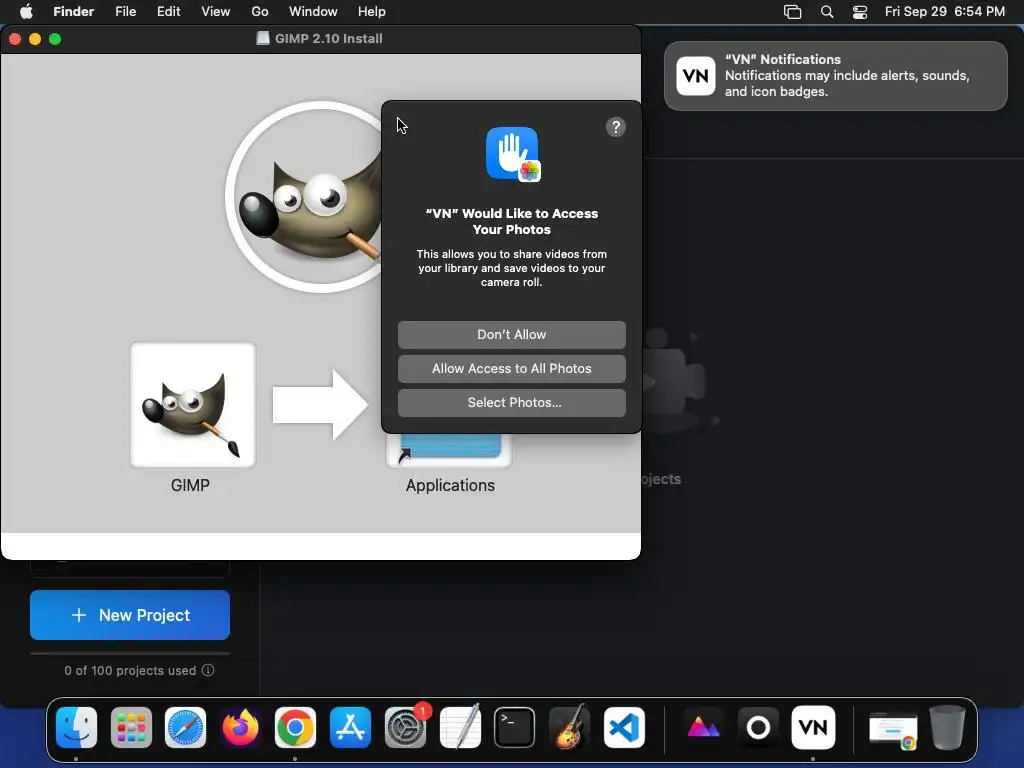The width and height of the screenshot is (1024, 768).
Task: Open Finder from the Dock
Action: [x=76, y=728]
